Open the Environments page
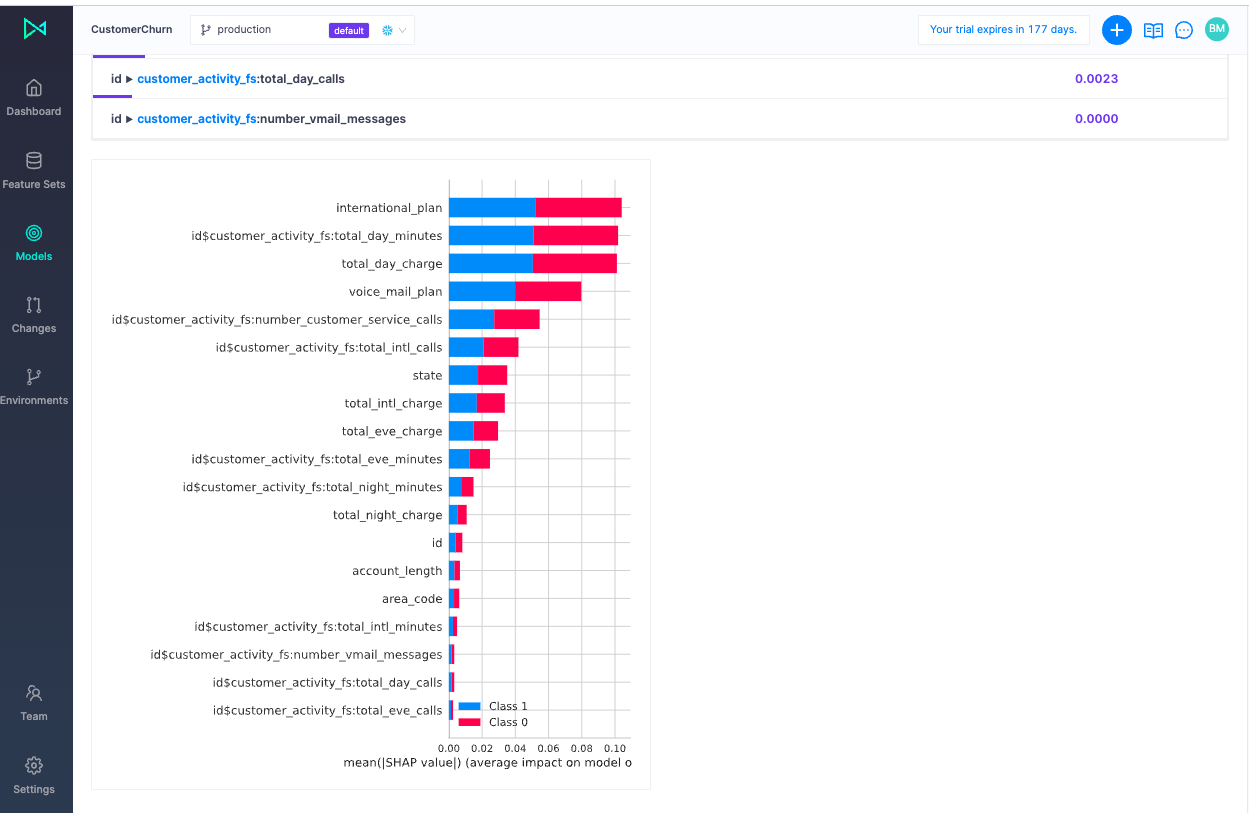Image resolution: width=1249 pixels, height=813 pixels. tap(34, 386)
